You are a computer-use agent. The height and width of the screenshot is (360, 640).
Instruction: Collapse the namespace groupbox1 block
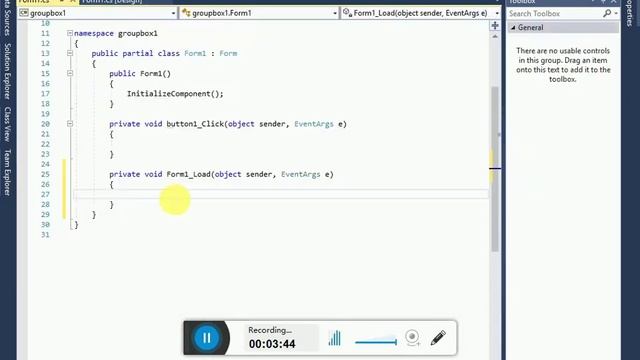click(70, 33)
